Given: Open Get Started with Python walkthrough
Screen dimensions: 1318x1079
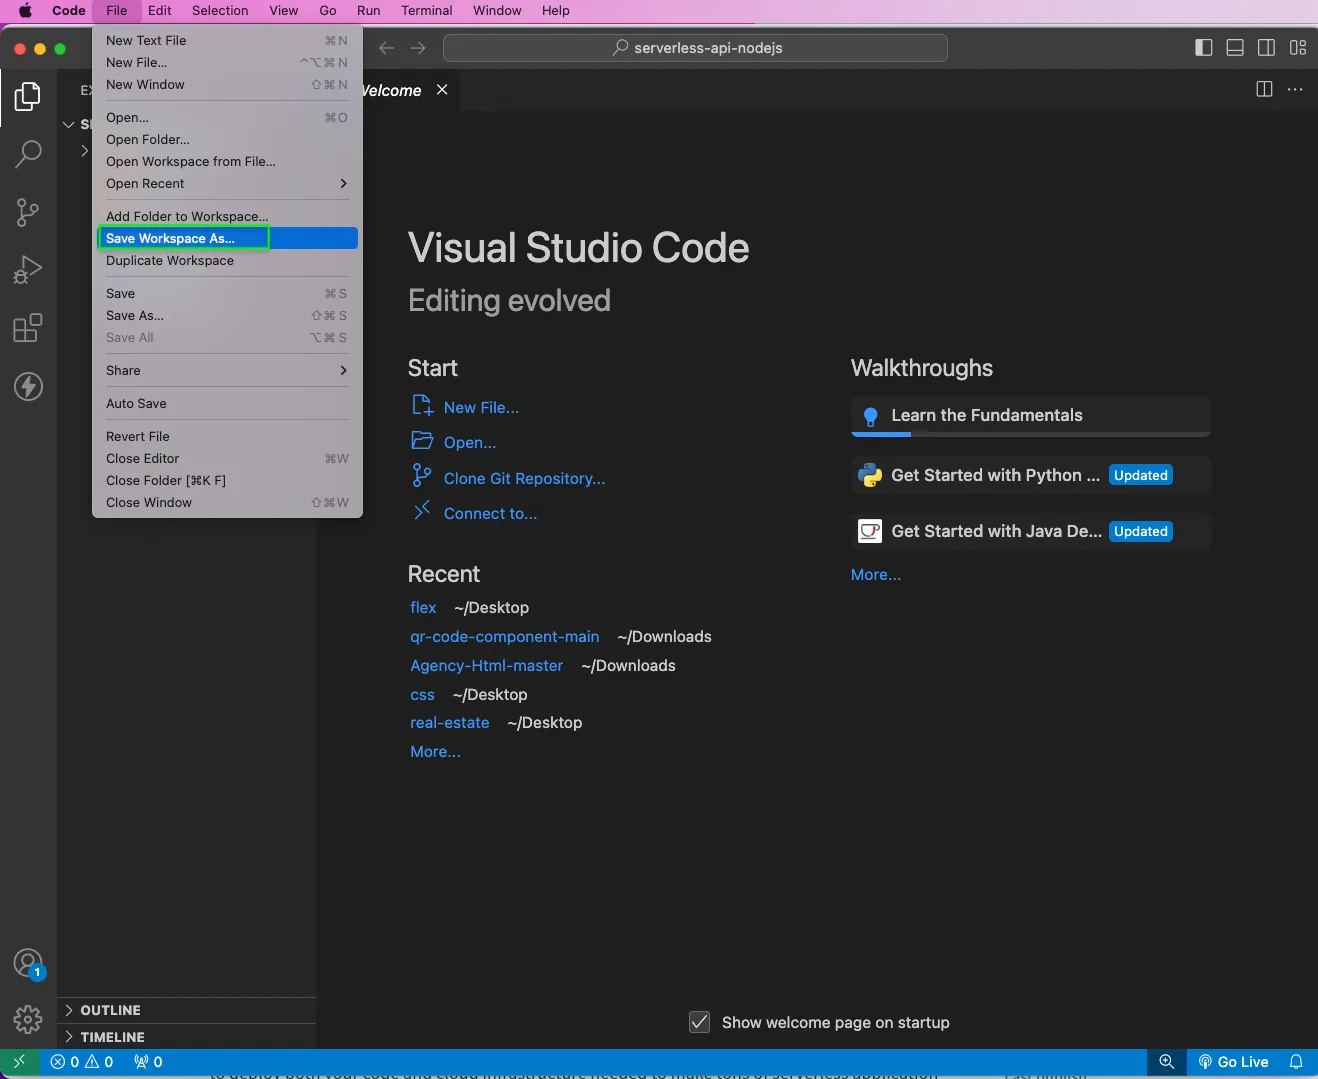Looking at the screenshot, I should (1031, 476).
